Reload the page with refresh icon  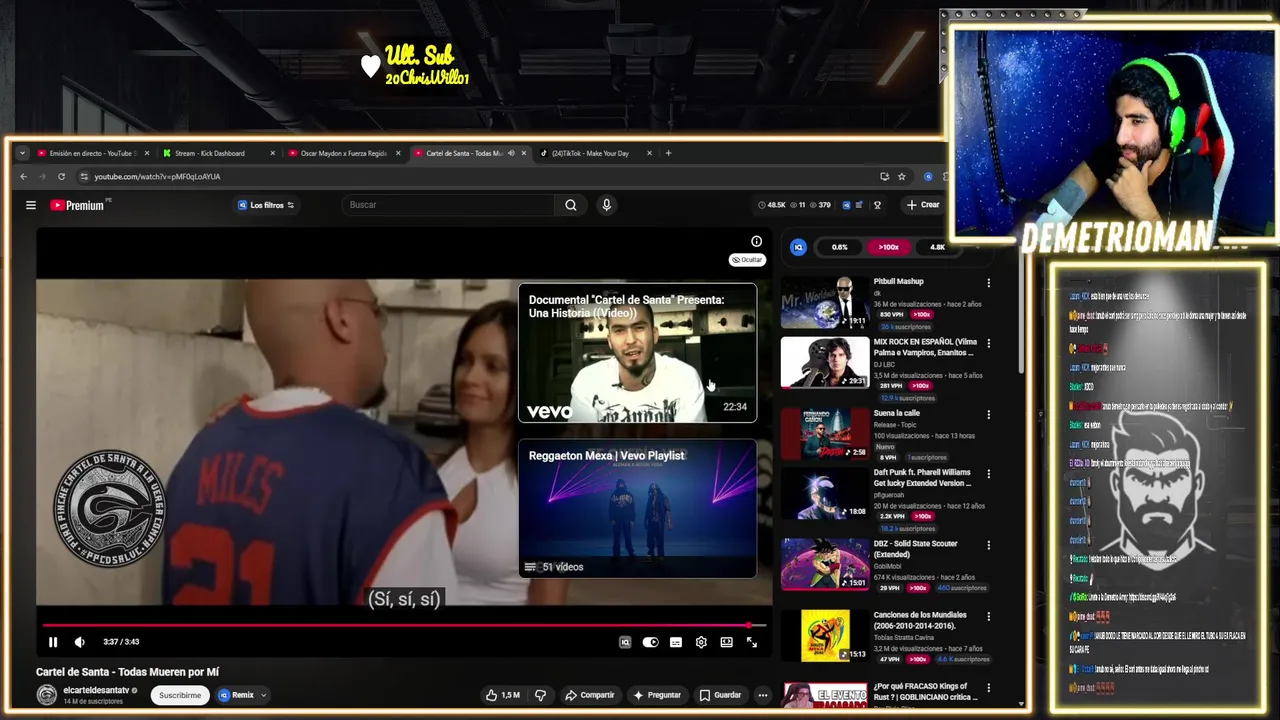point(61,177)
